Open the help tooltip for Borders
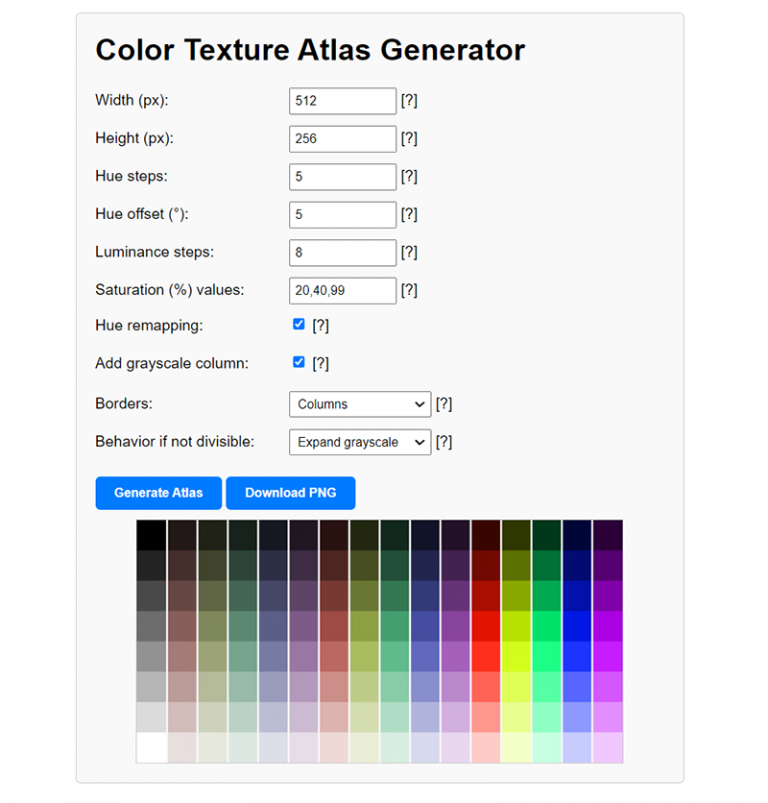This screenshot has width=768, height=803. click(444, 404)
